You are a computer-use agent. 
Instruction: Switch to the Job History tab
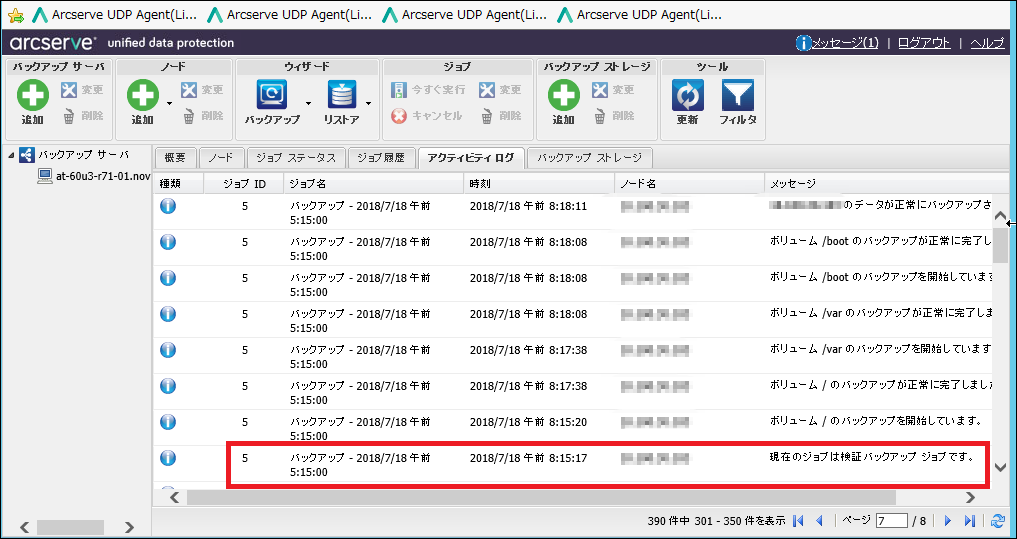point(381,158)
